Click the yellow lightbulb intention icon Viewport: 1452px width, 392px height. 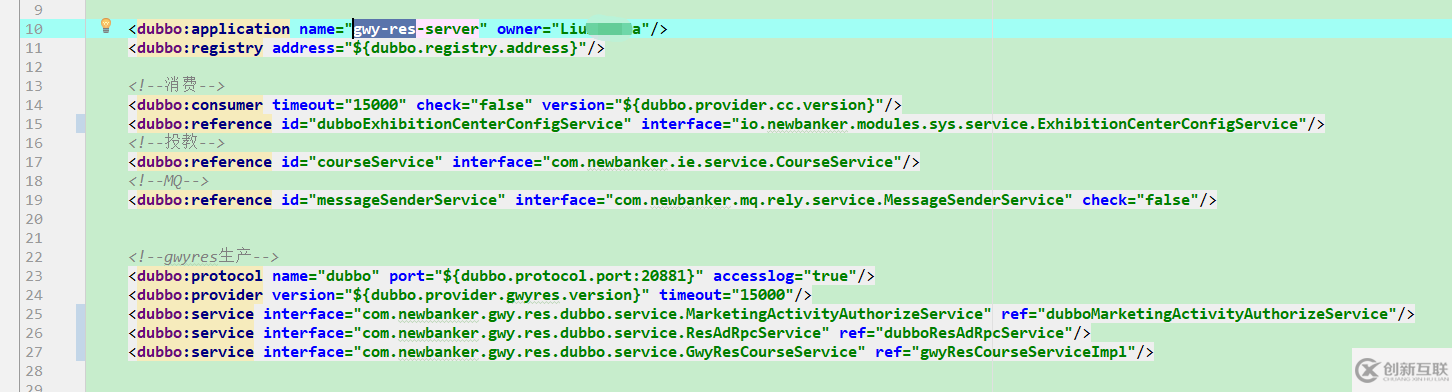(106, 27)
